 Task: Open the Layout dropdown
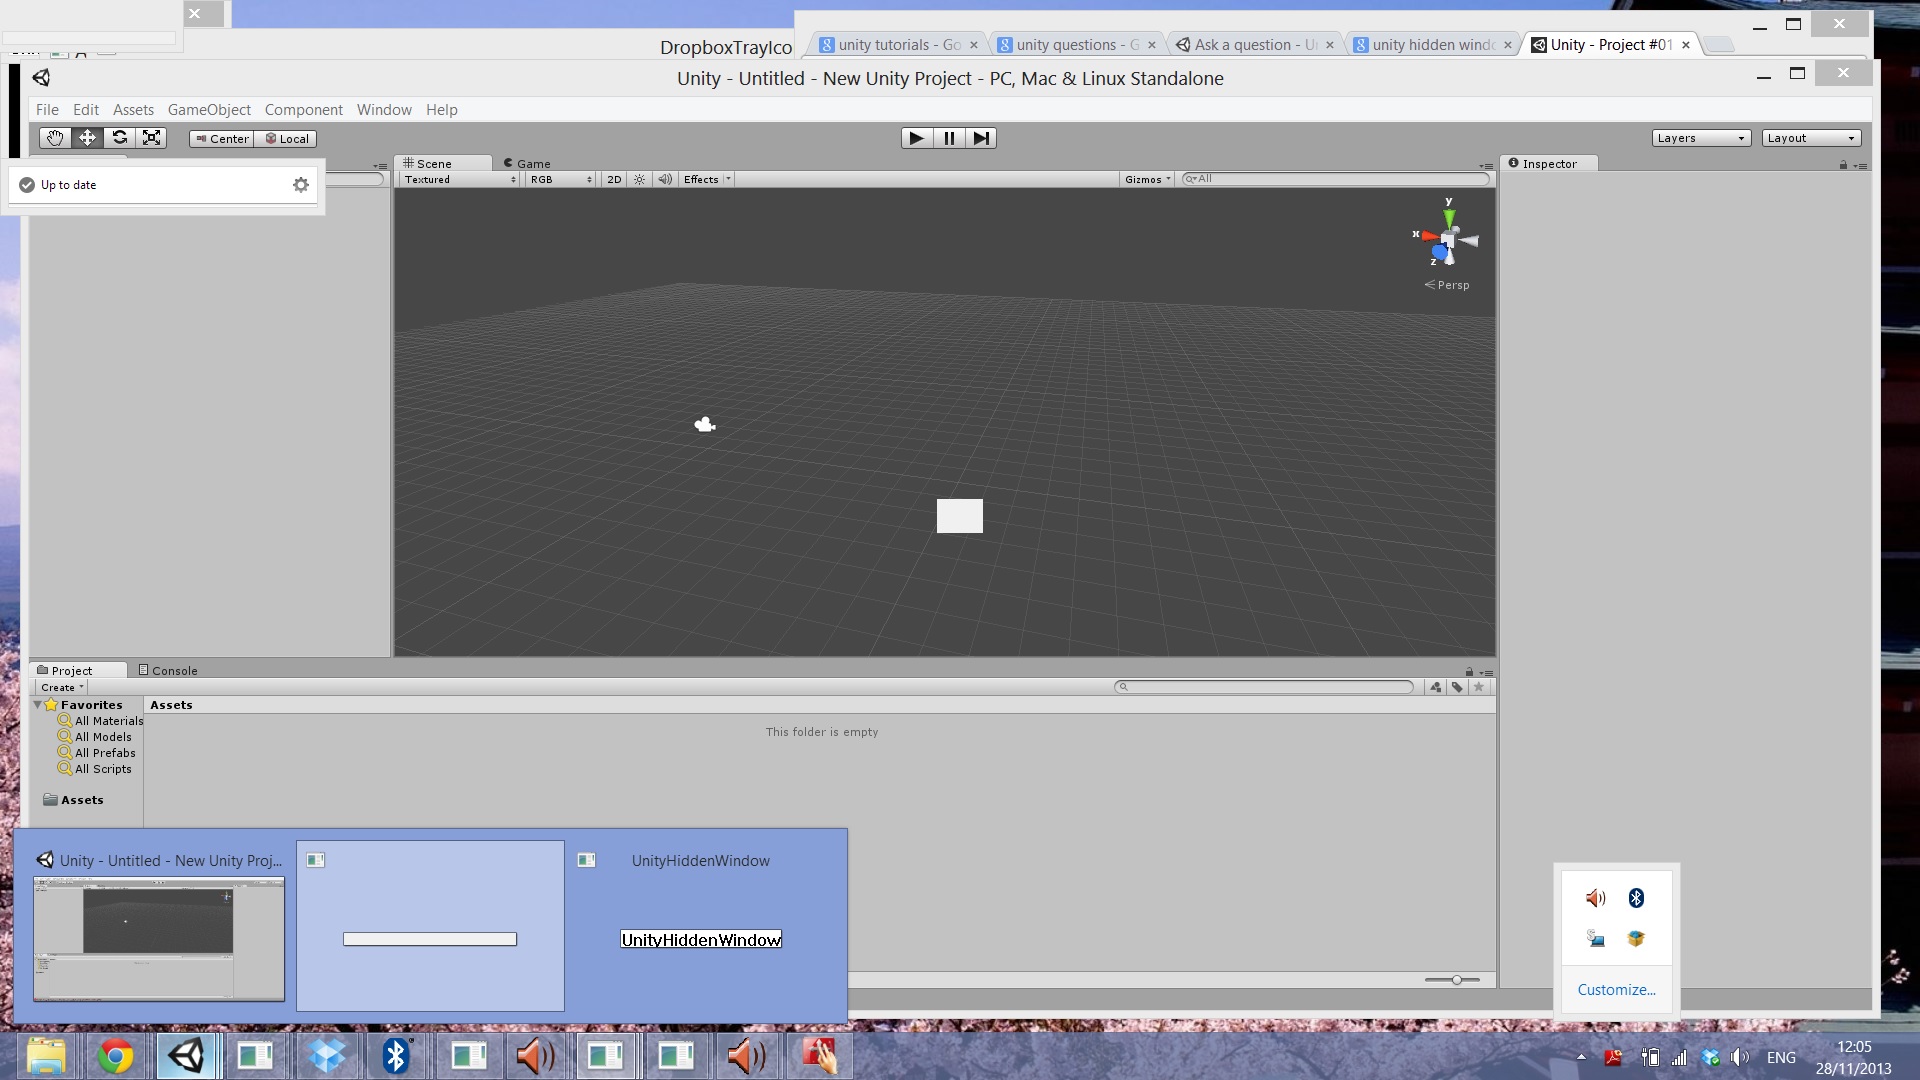coord(1811,138)
